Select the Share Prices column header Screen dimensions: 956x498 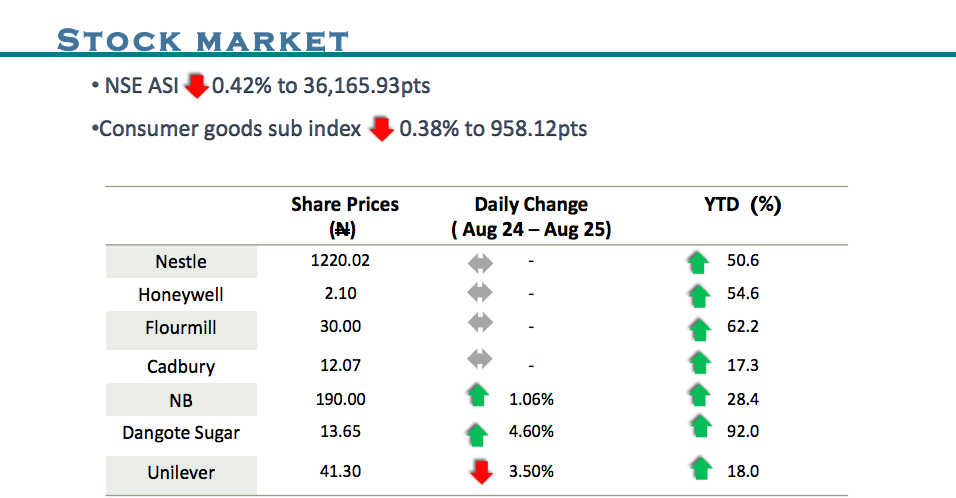[345, 216]
